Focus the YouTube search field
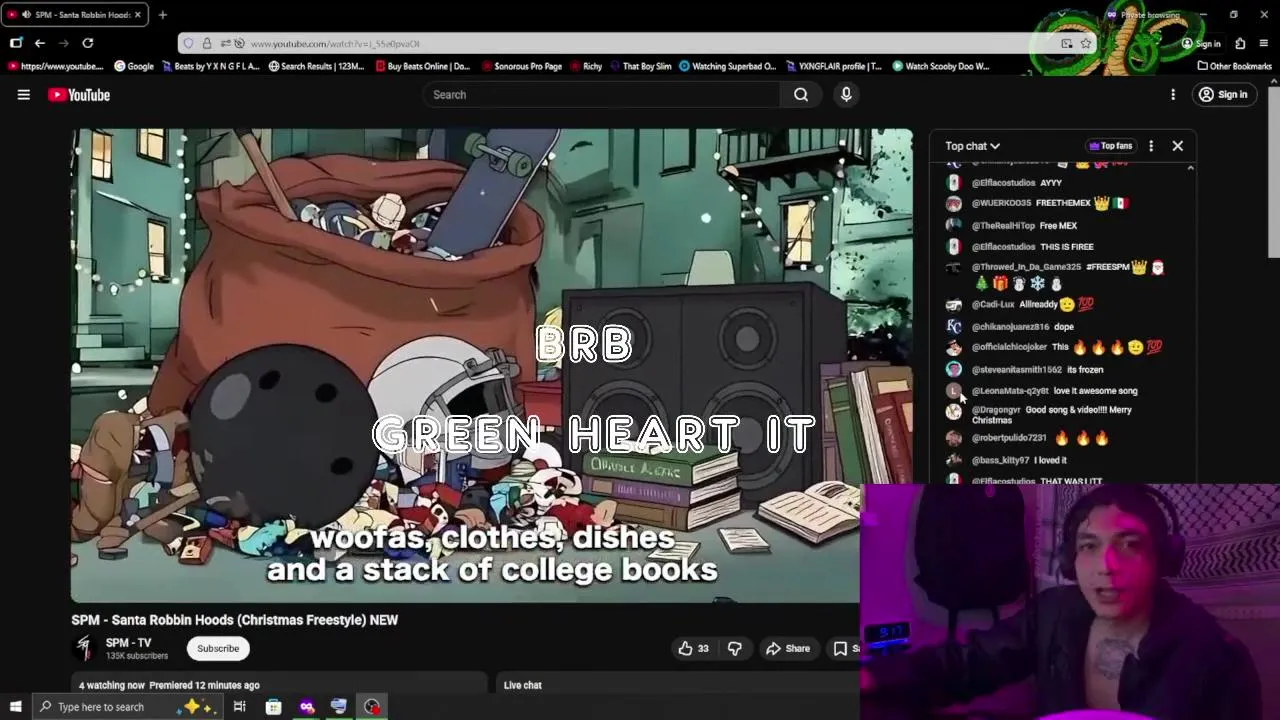 [x=602, y=95]
